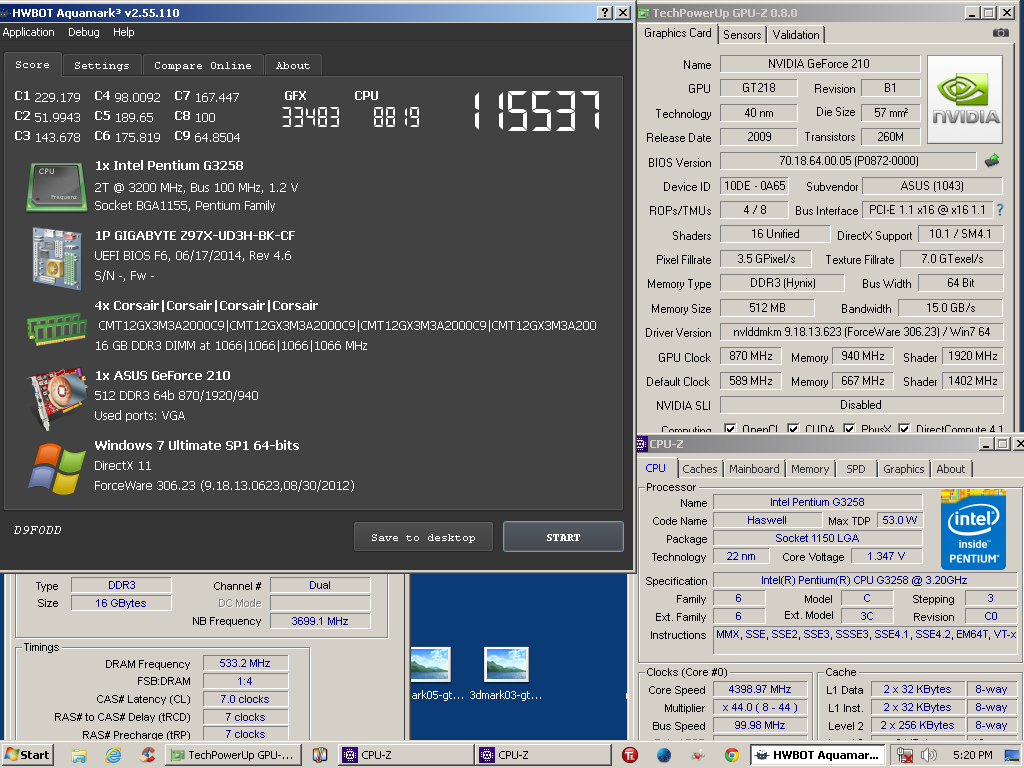Click the START benchmark button

(x=563, y=537)
